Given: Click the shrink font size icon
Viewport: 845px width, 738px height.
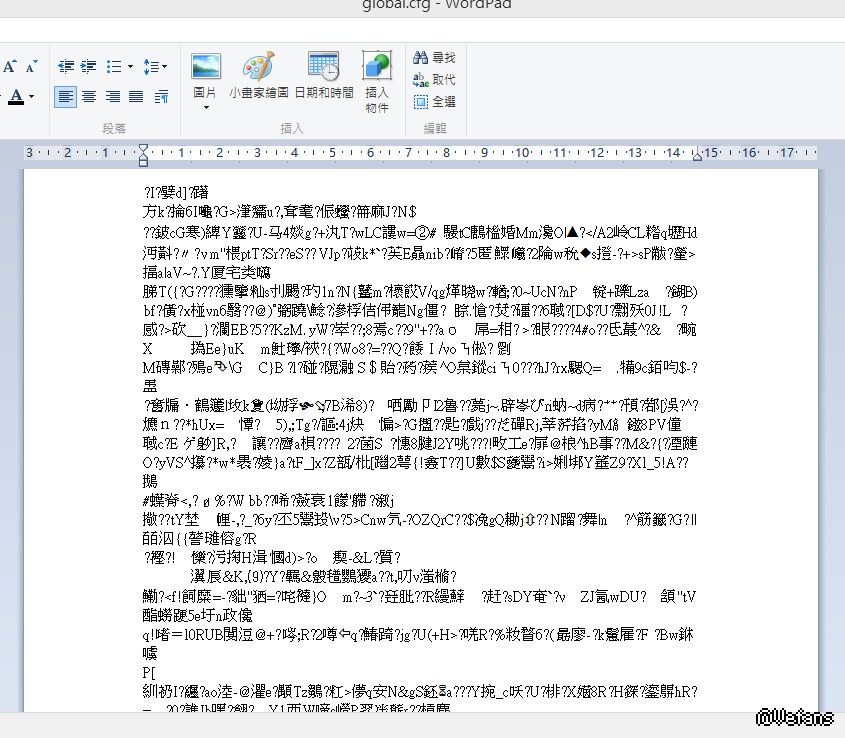Looking at the screenshot, I should pyautogui.click(x=31, y=66).
